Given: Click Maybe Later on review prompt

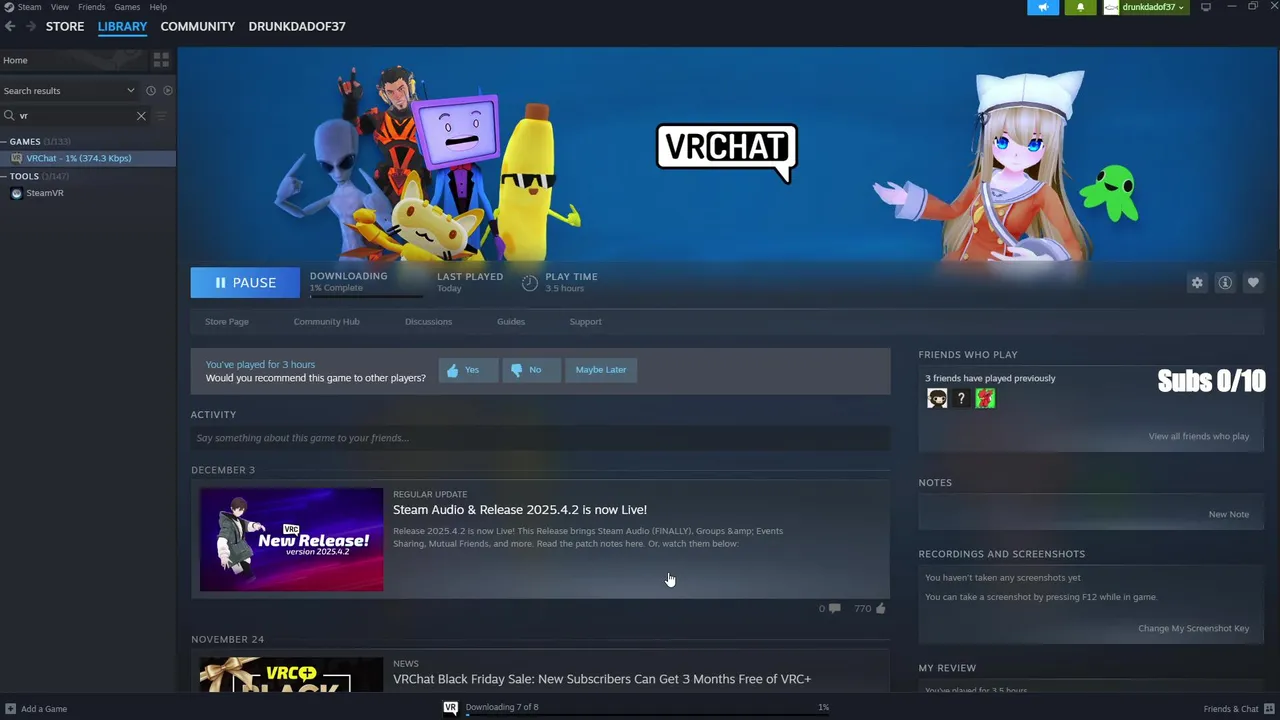Looking at the screenshot, I should point(601,370).
